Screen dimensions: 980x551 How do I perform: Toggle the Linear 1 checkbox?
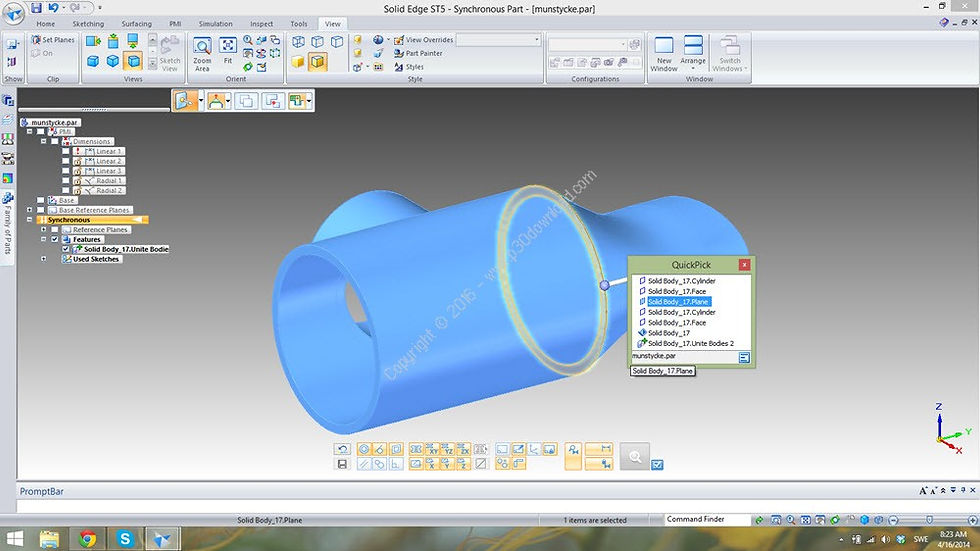point(66,151)
